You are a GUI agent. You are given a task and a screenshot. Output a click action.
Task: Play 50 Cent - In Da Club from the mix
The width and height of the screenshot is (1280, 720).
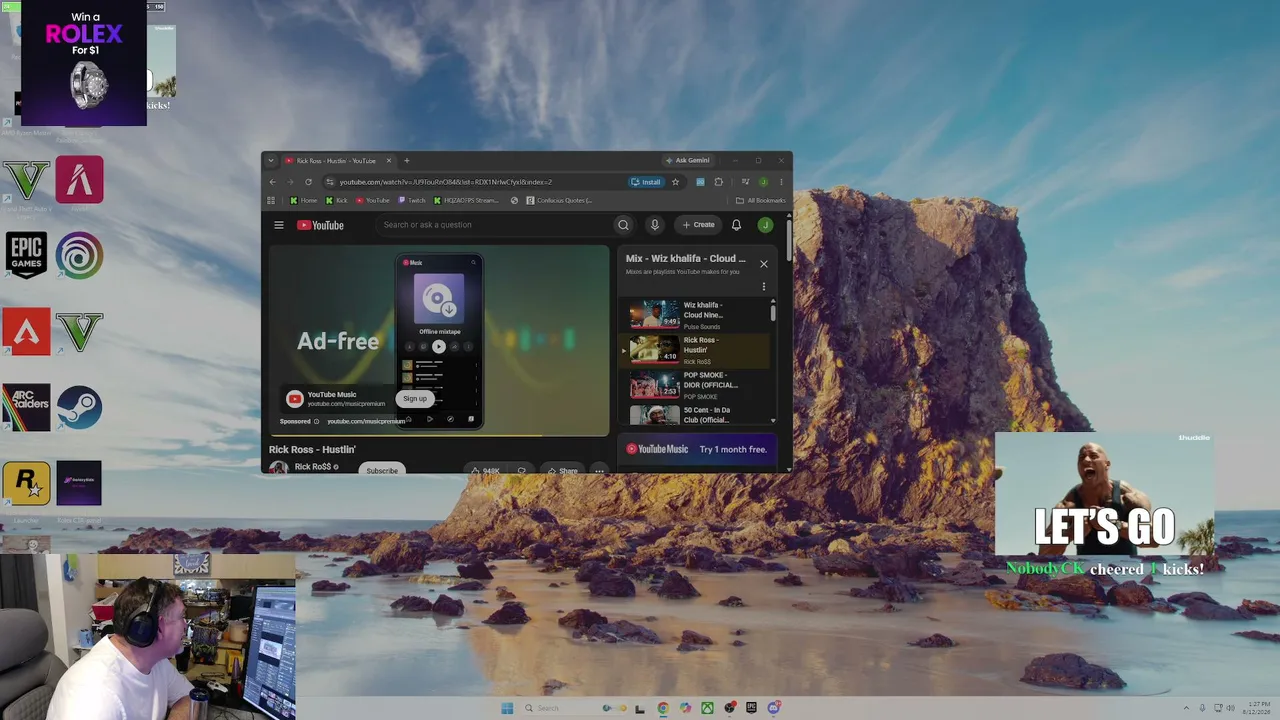tap(696, 414)
